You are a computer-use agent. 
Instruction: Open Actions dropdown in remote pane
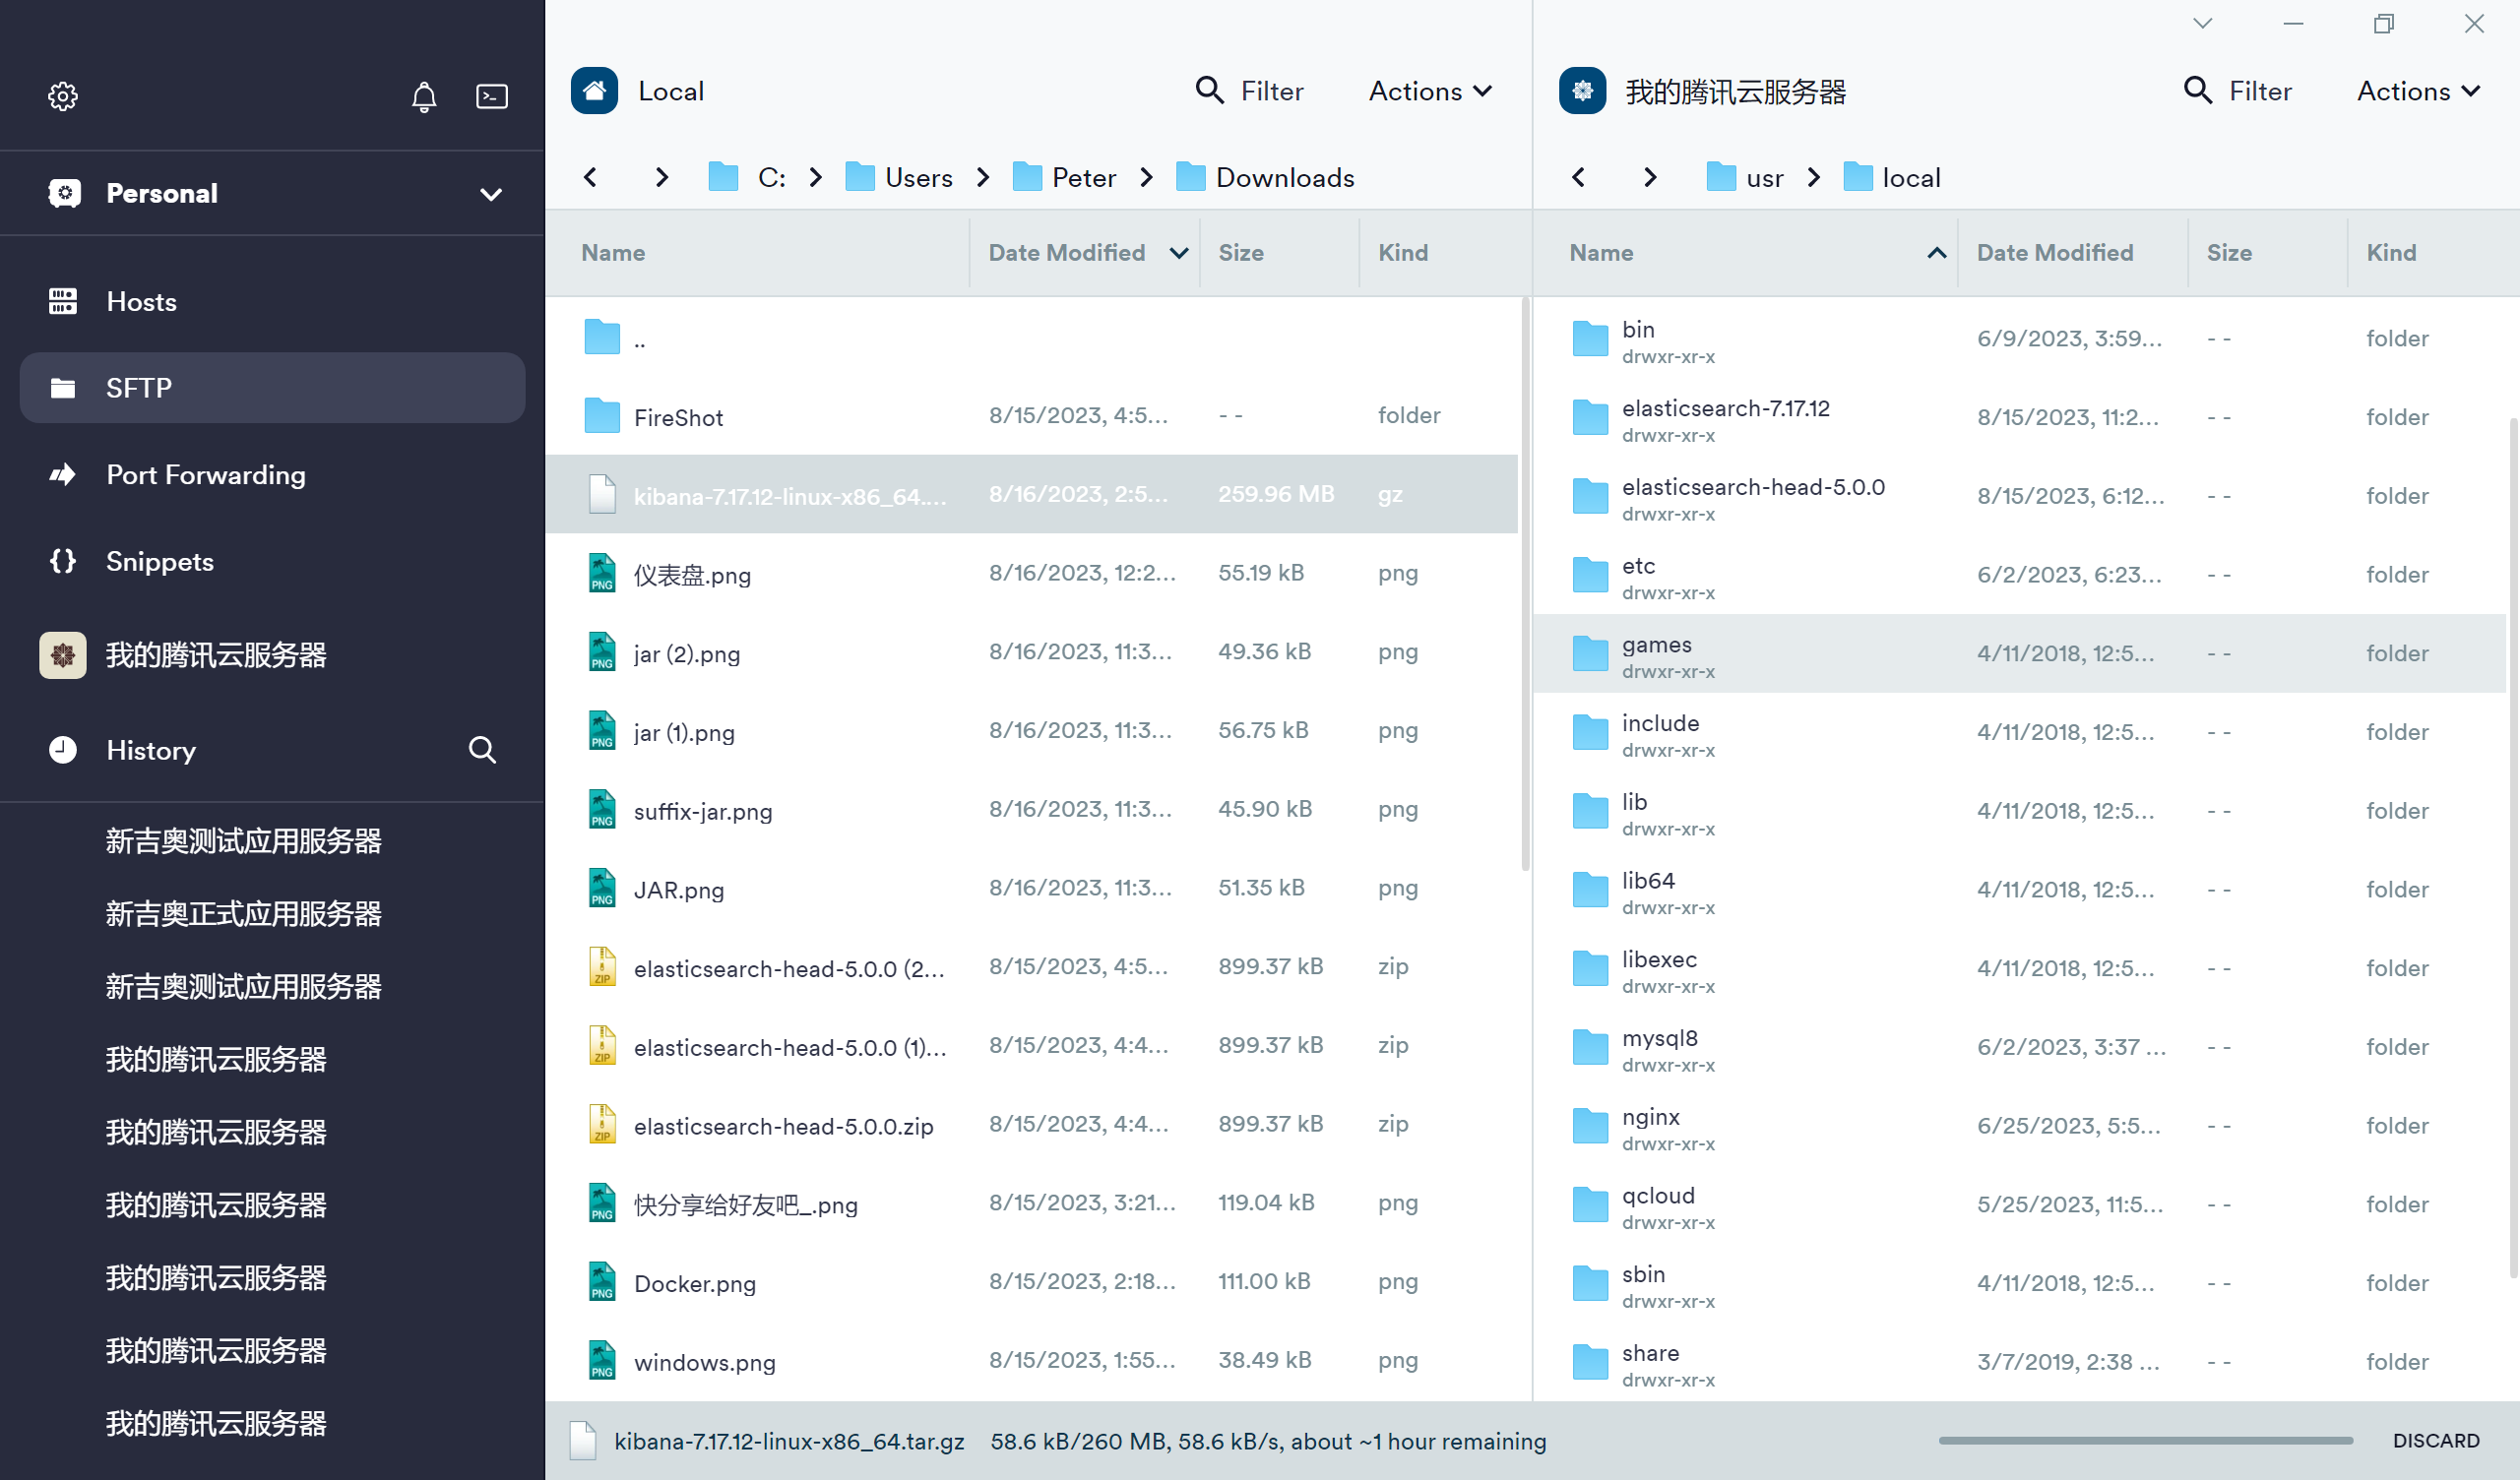tap(2418, 91)
